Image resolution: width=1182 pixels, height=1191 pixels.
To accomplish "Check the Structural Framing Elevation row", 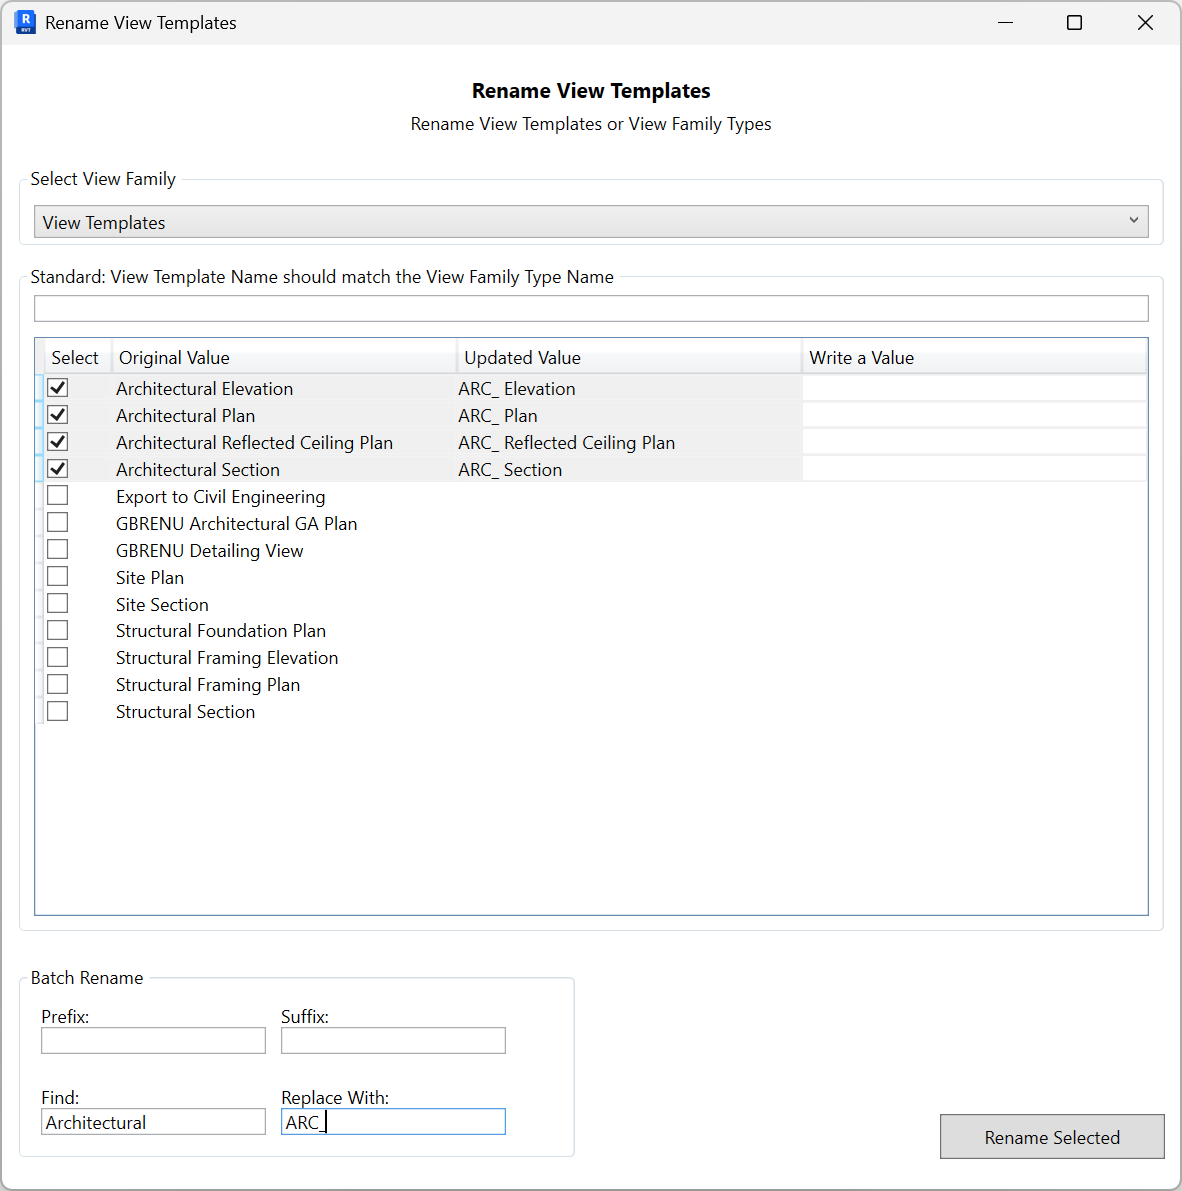I will [57, 656].
